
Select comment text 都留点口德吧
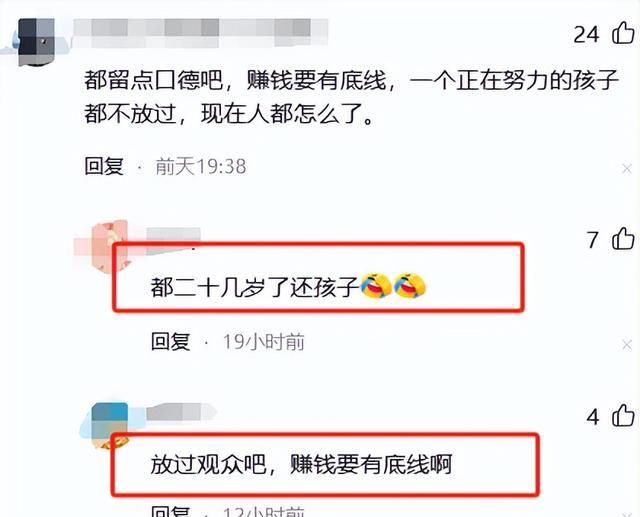tap(153, 80)
